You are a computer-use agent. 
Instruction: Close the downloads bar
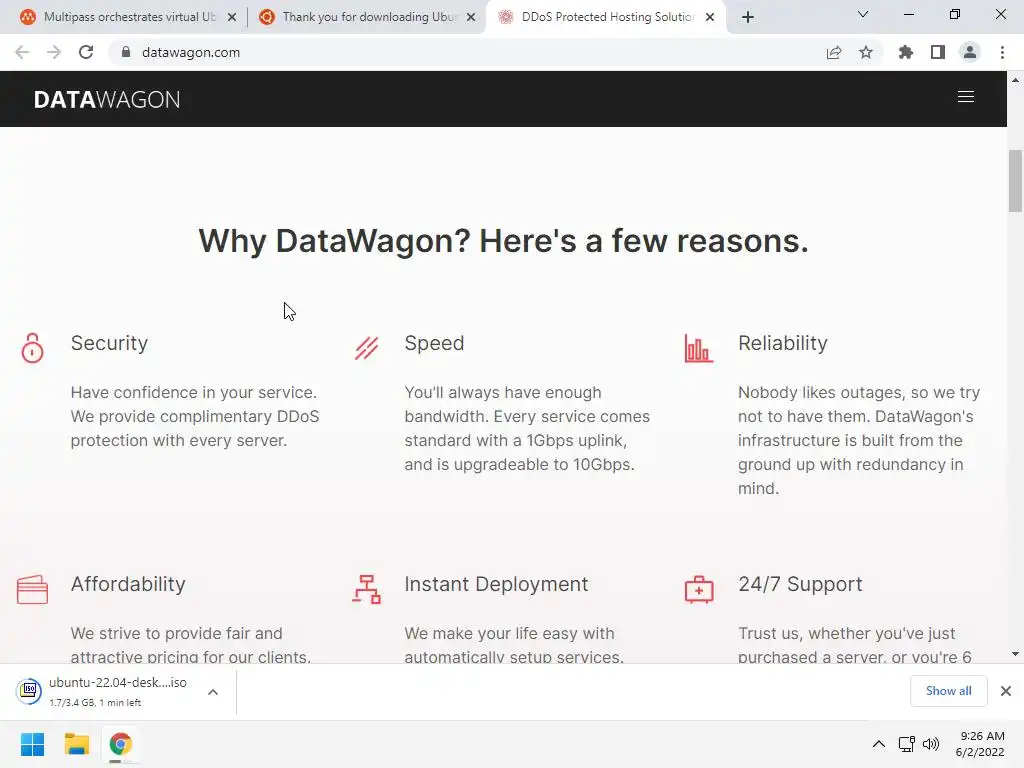[1006, 691]
